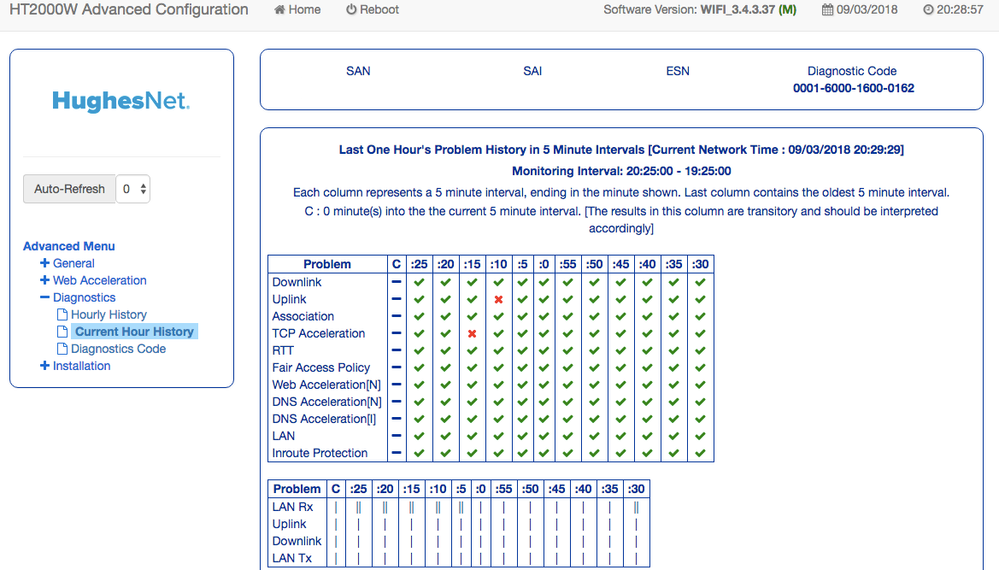This screenshot has width=999, height=570.
Task: Click the Inroute Protection checkmark at :30
Action: (x=700, y=453)
